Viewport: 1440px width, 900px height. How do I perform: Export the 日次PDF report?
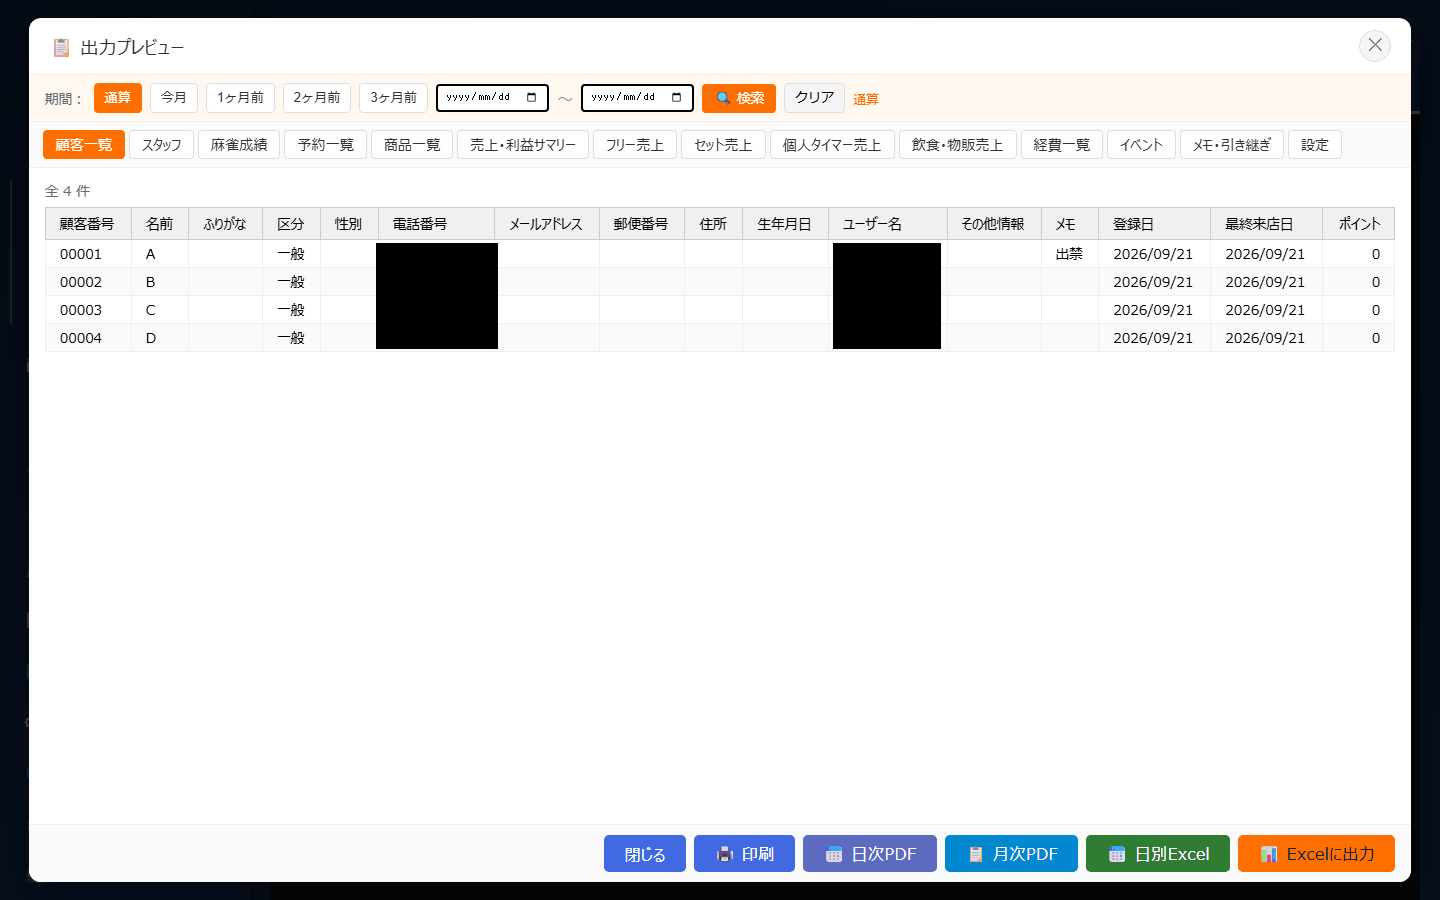(x=870, y=854)
